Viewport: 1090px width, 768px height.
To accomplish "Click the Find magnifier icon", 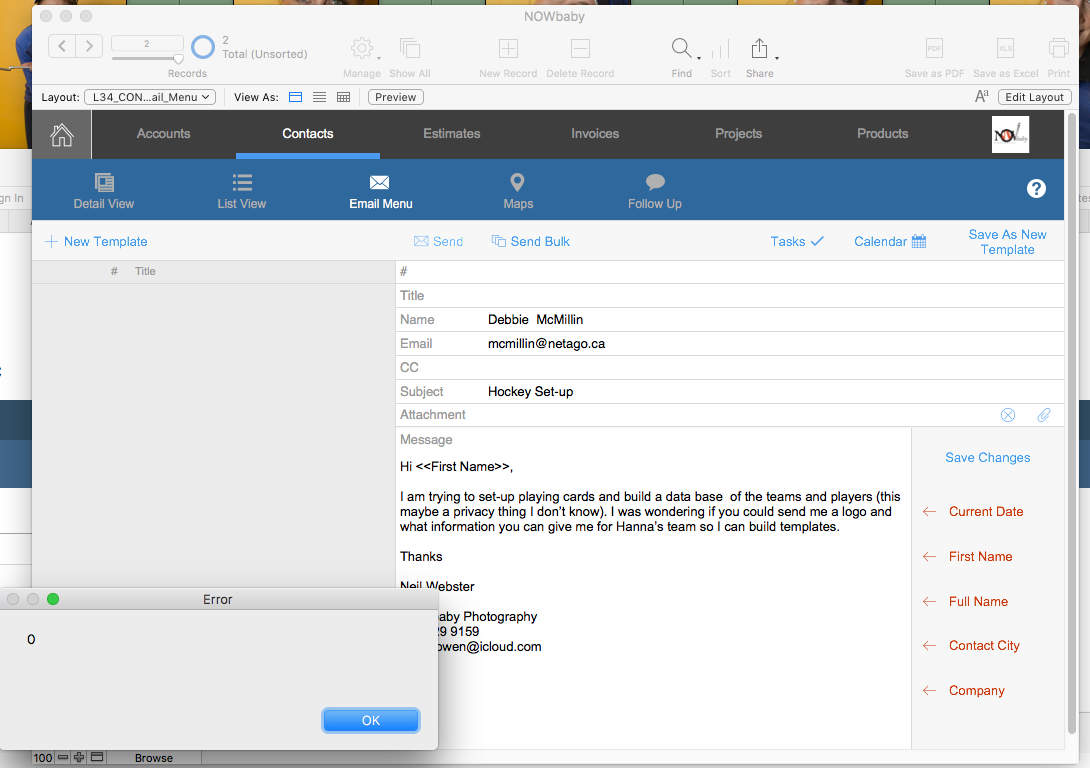I will 681,48.
